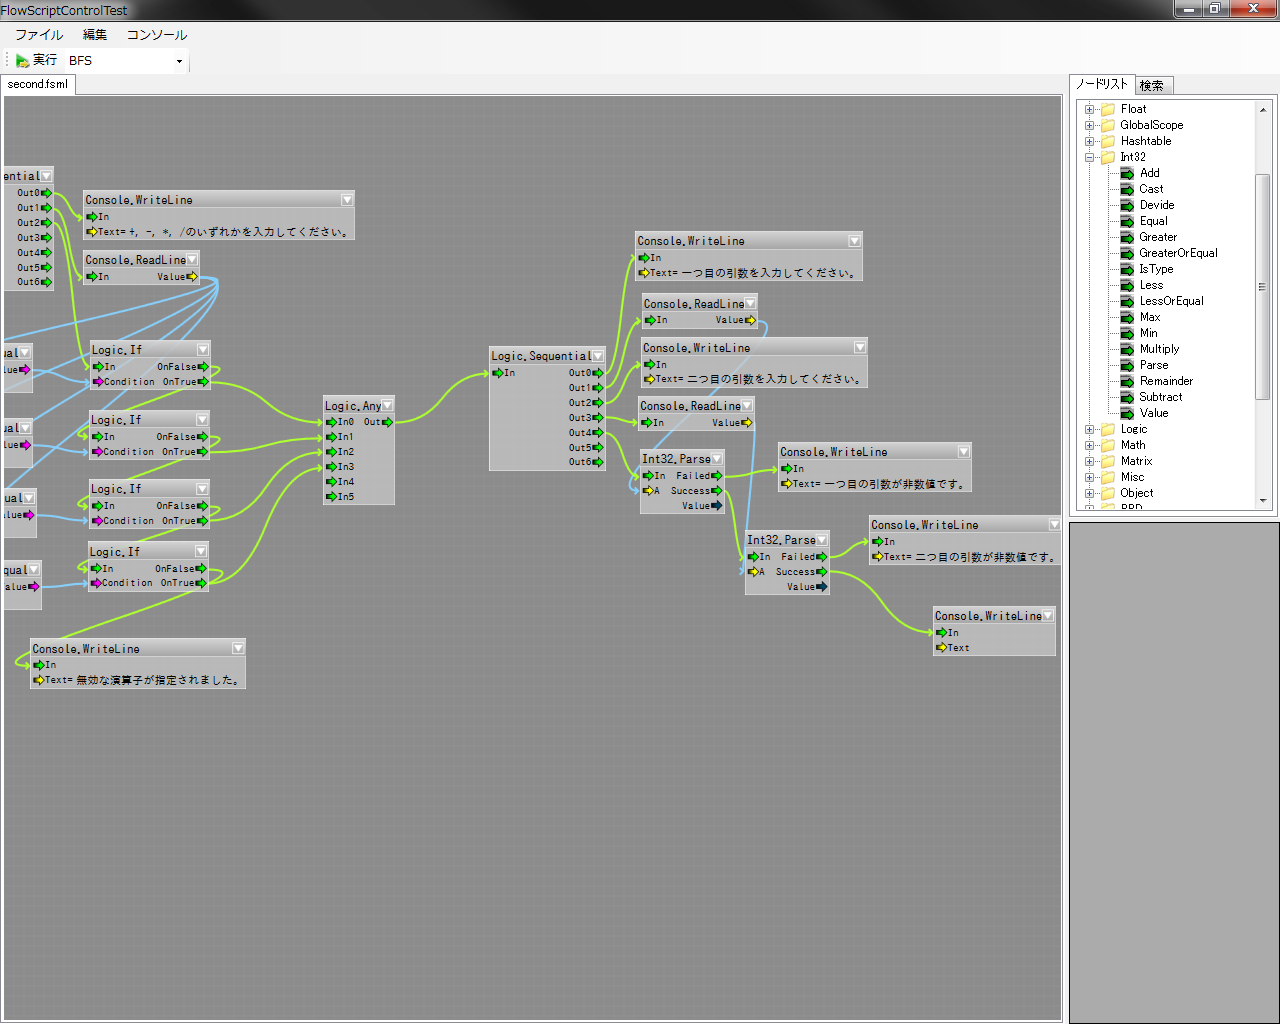1280x1024 pixels.
Task: Collapse the Int32 folder in the node list
Action: coord(1089,157)
